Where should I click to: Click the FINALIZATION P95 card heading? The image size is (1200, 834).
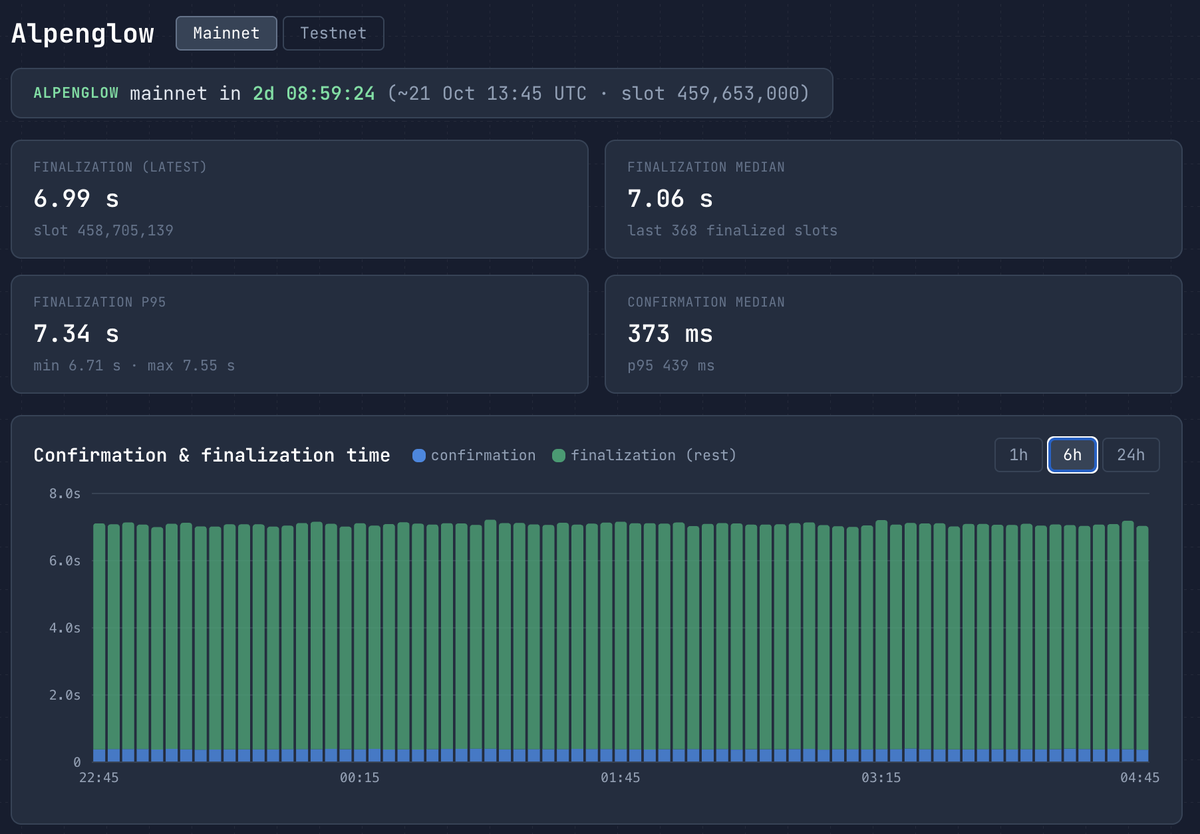pos(99,302)
